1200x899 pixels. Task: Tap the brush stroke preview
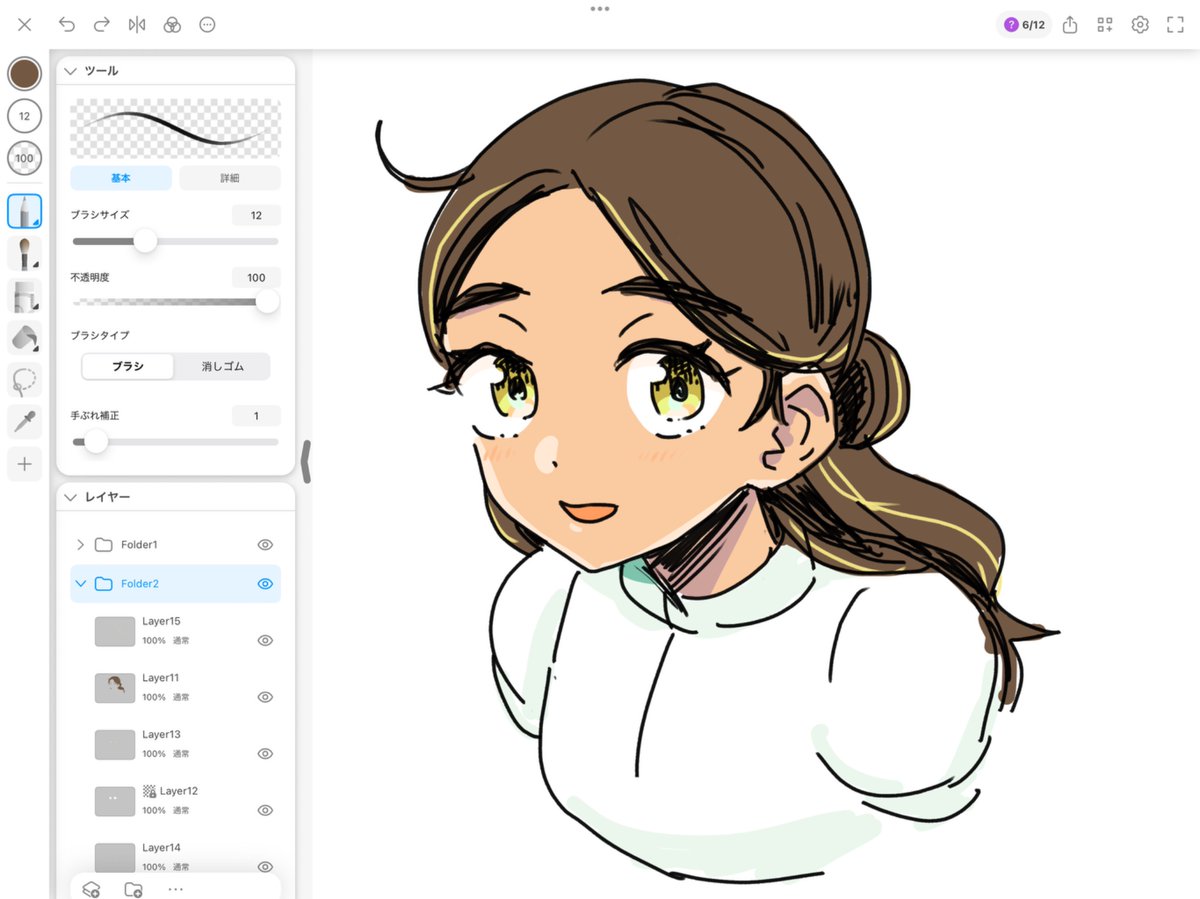175,128
